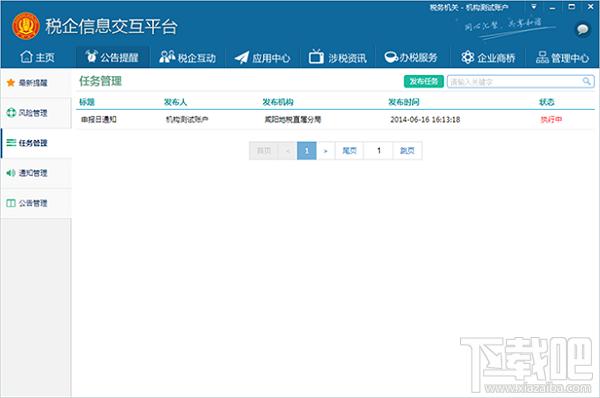This screenshot has width=600, height=398.
Task: Click publisher 机构测试账户 cell
Action: pyautogui.click(x=187, y=119)
